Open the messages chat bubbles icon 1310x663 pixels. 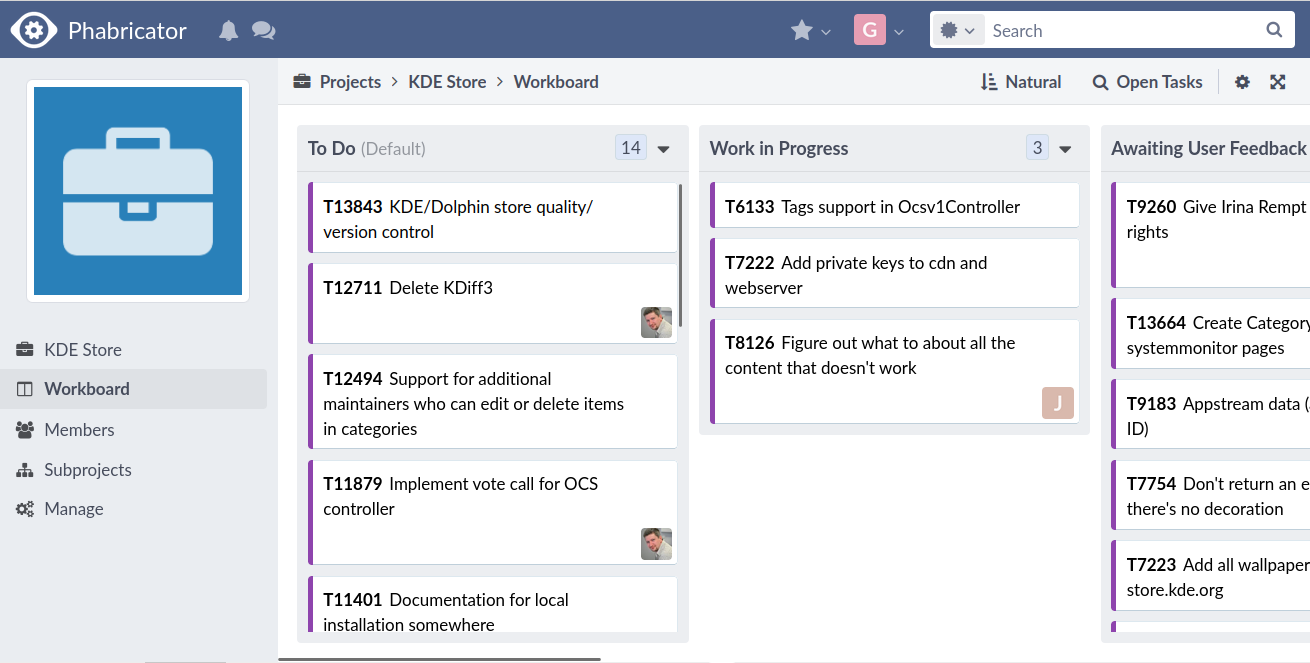click(263, 31)
